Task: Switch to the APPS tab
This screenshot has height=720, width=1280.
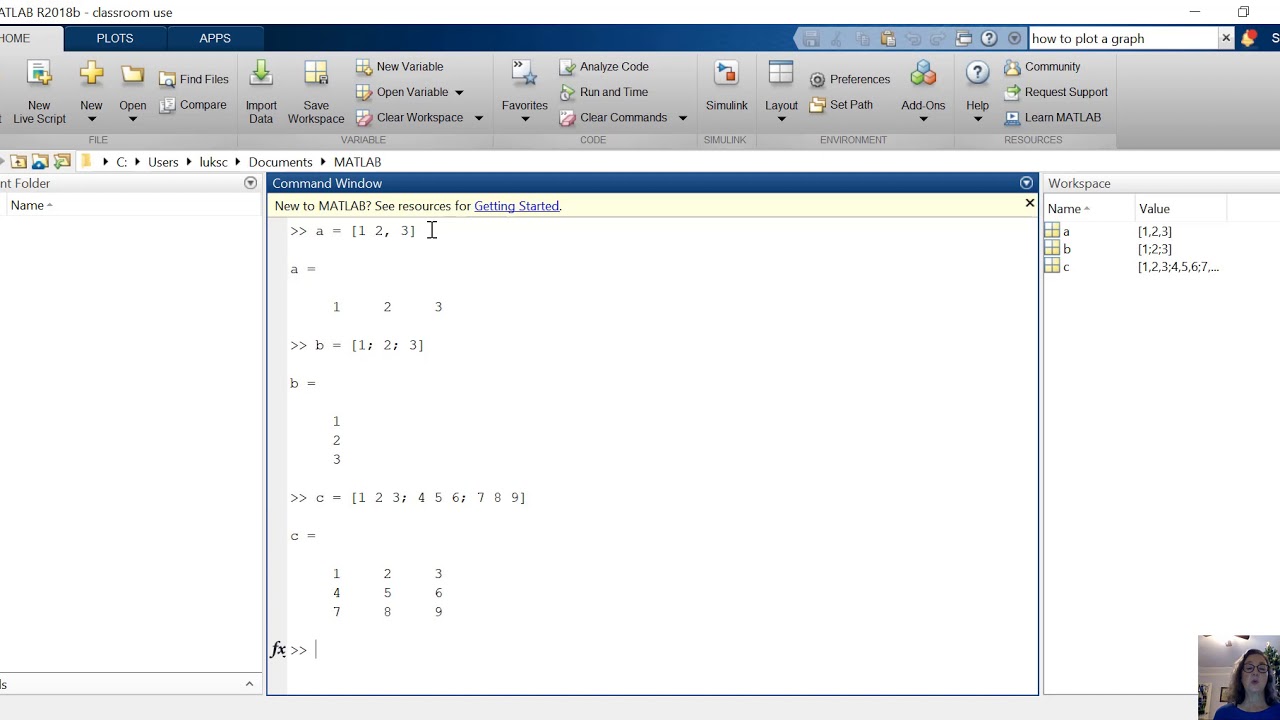Action: [215, 38]
